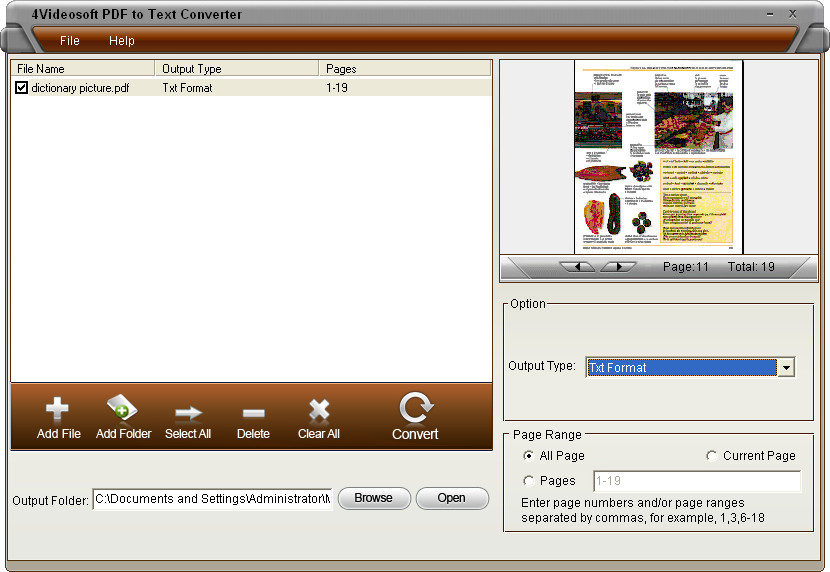
Task: Click the Add File plus icon
Action: 58,410
